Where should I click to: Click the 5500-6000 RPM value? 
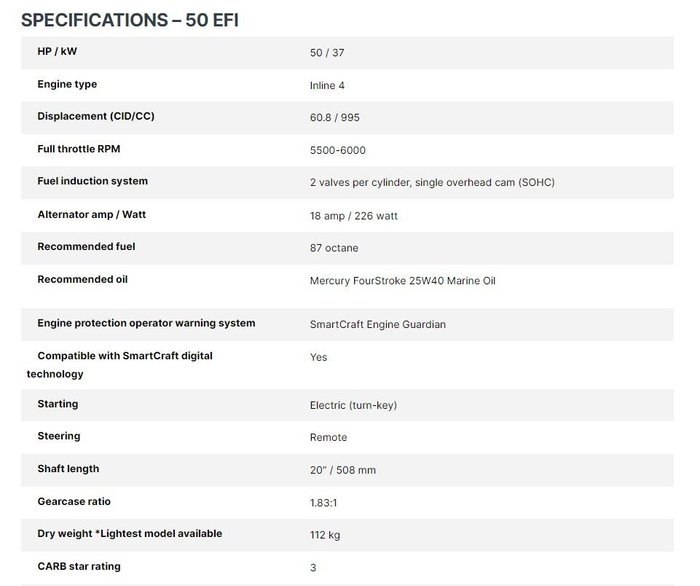point(338,150)
